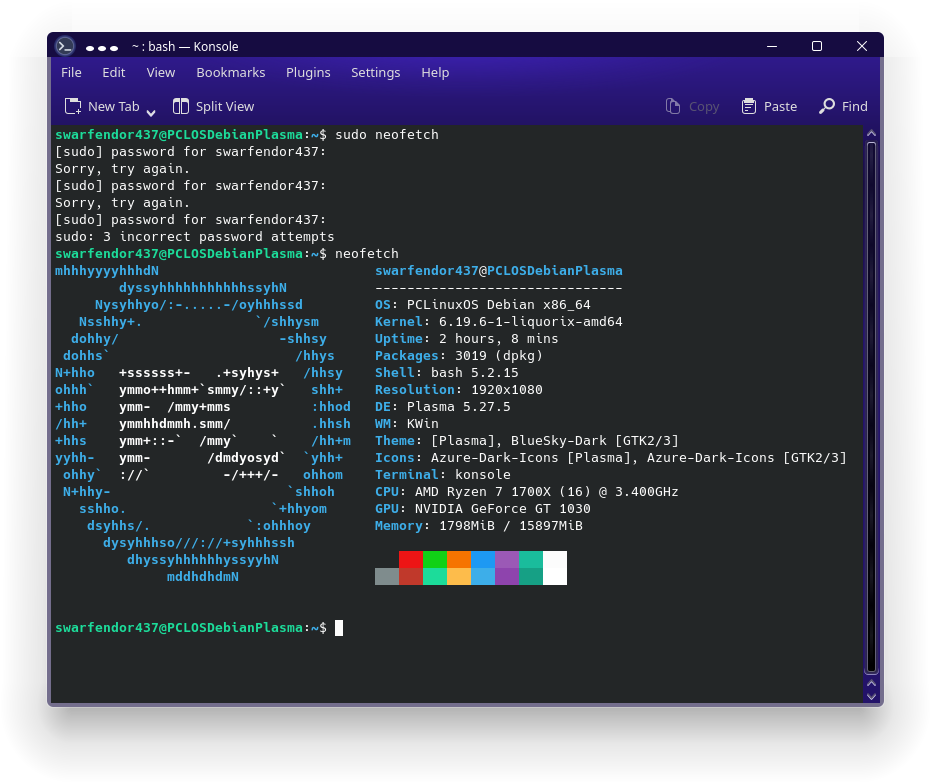This screenshot has width=931, height=783.
Task: Click the Split View button label
Action: (x=225, y=106)
